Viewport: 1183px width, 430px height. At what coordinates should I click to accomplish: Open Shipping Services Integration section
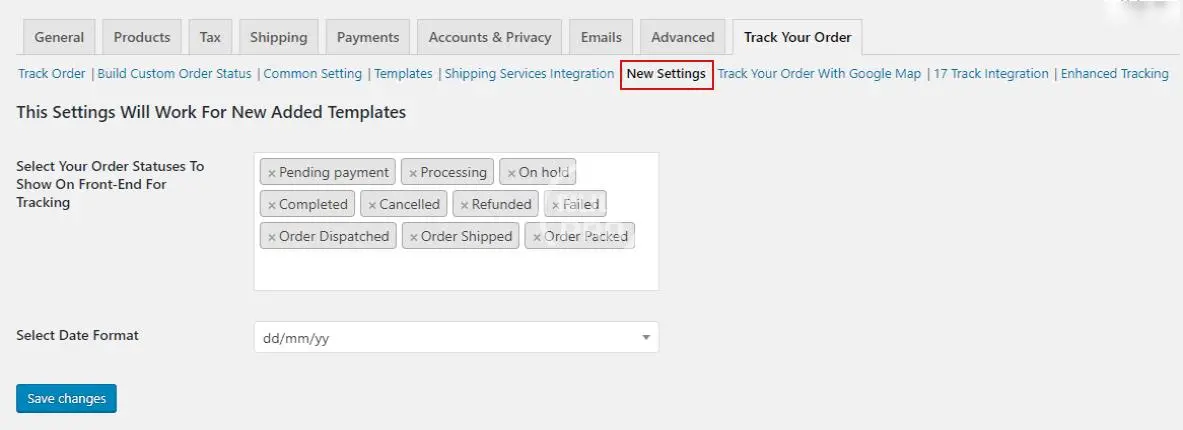529,74
